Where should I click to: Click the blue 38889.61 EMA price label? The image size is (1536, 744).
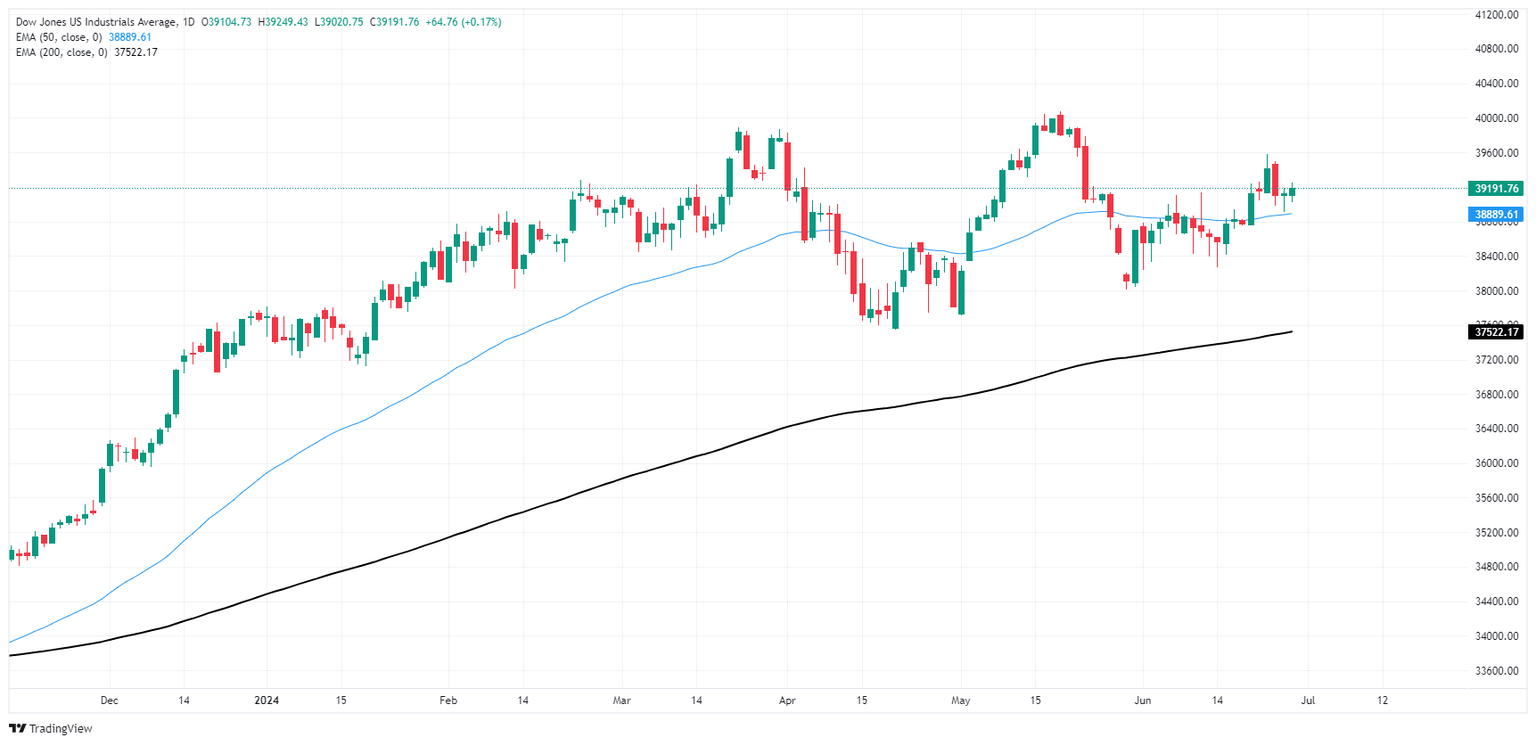click(x=1497, y=214)
